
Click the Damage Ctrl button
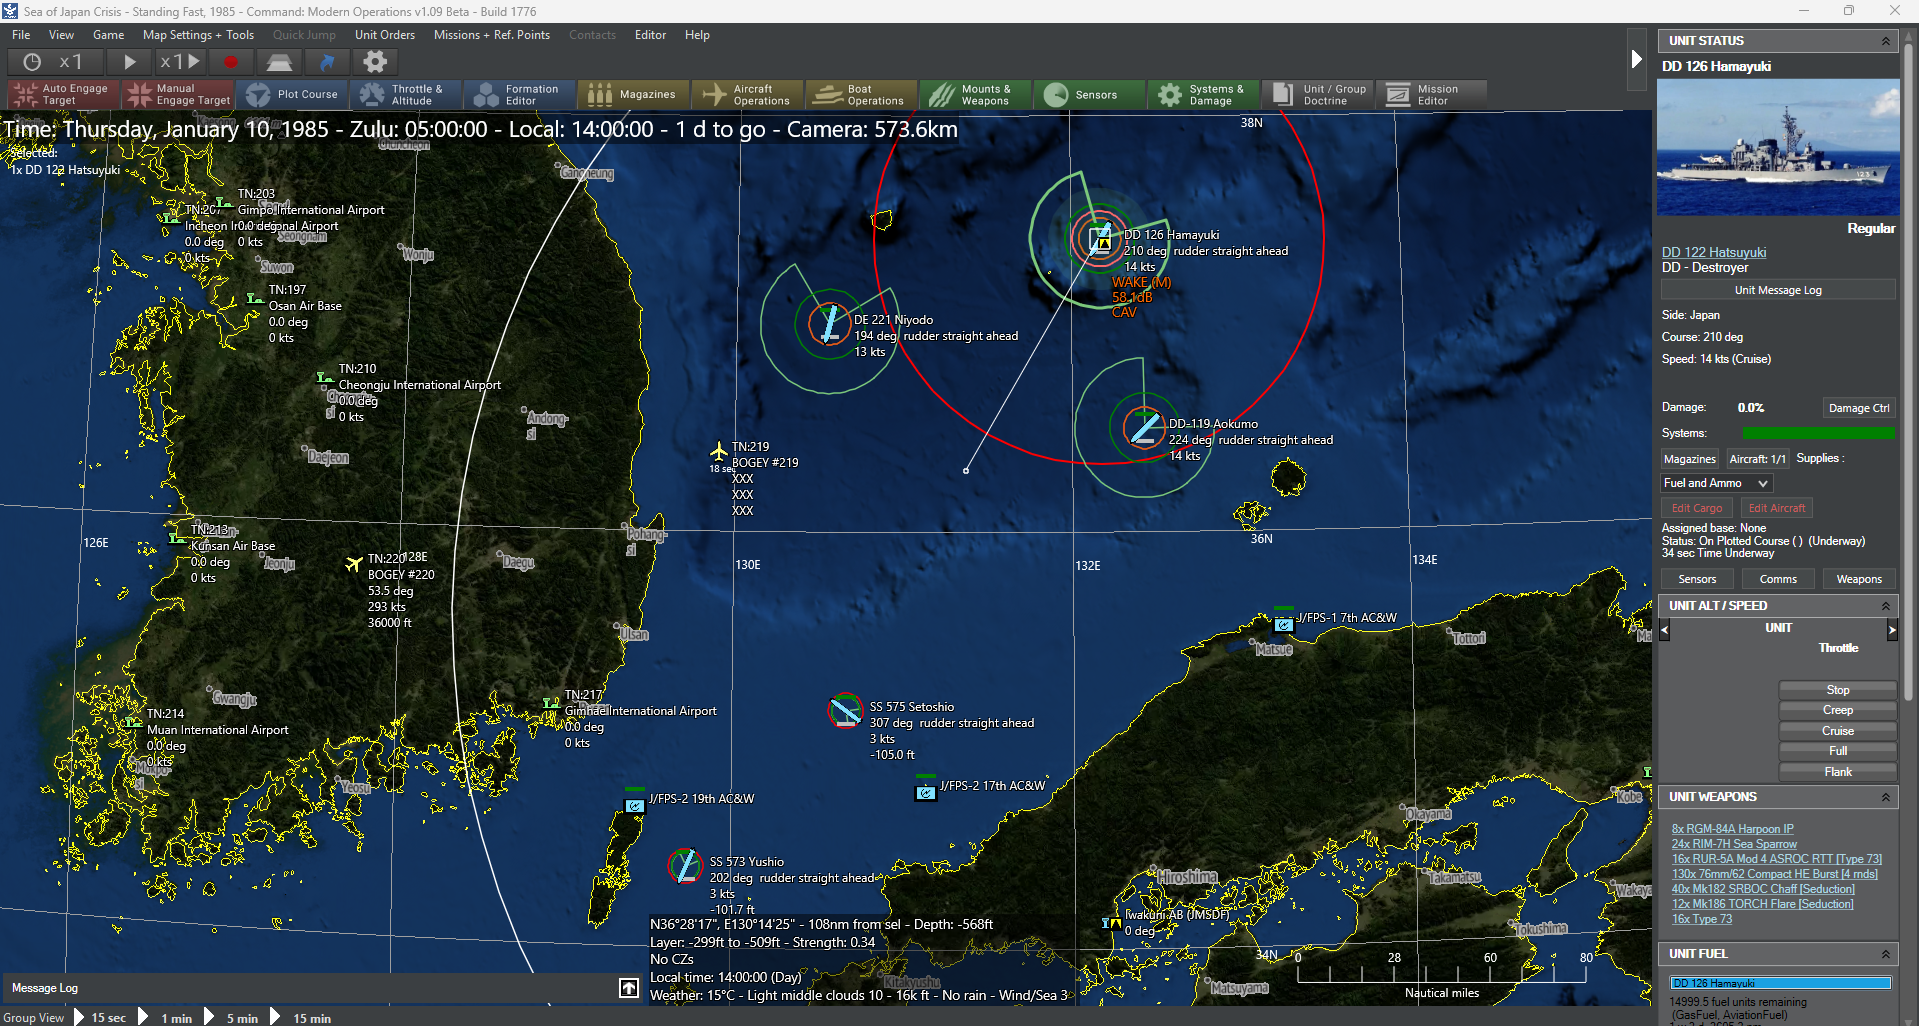[1859, 408]
